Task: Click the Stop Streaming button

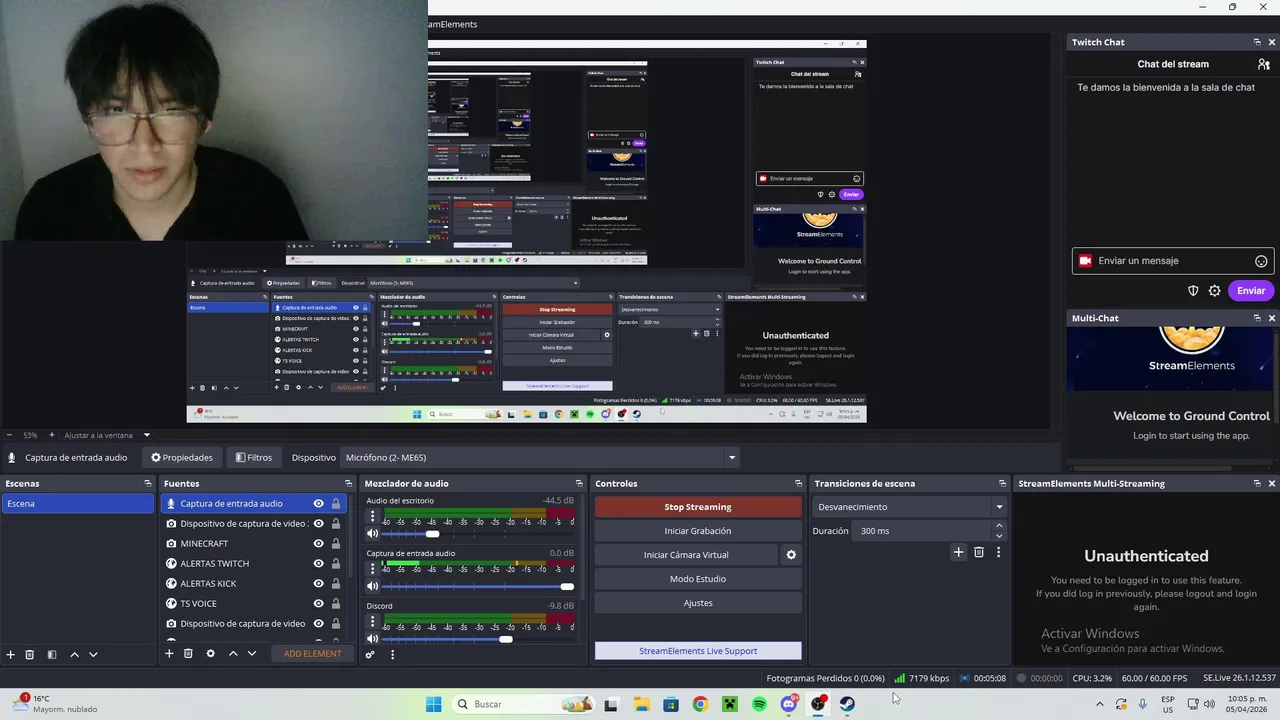Action: coord(698,507)
